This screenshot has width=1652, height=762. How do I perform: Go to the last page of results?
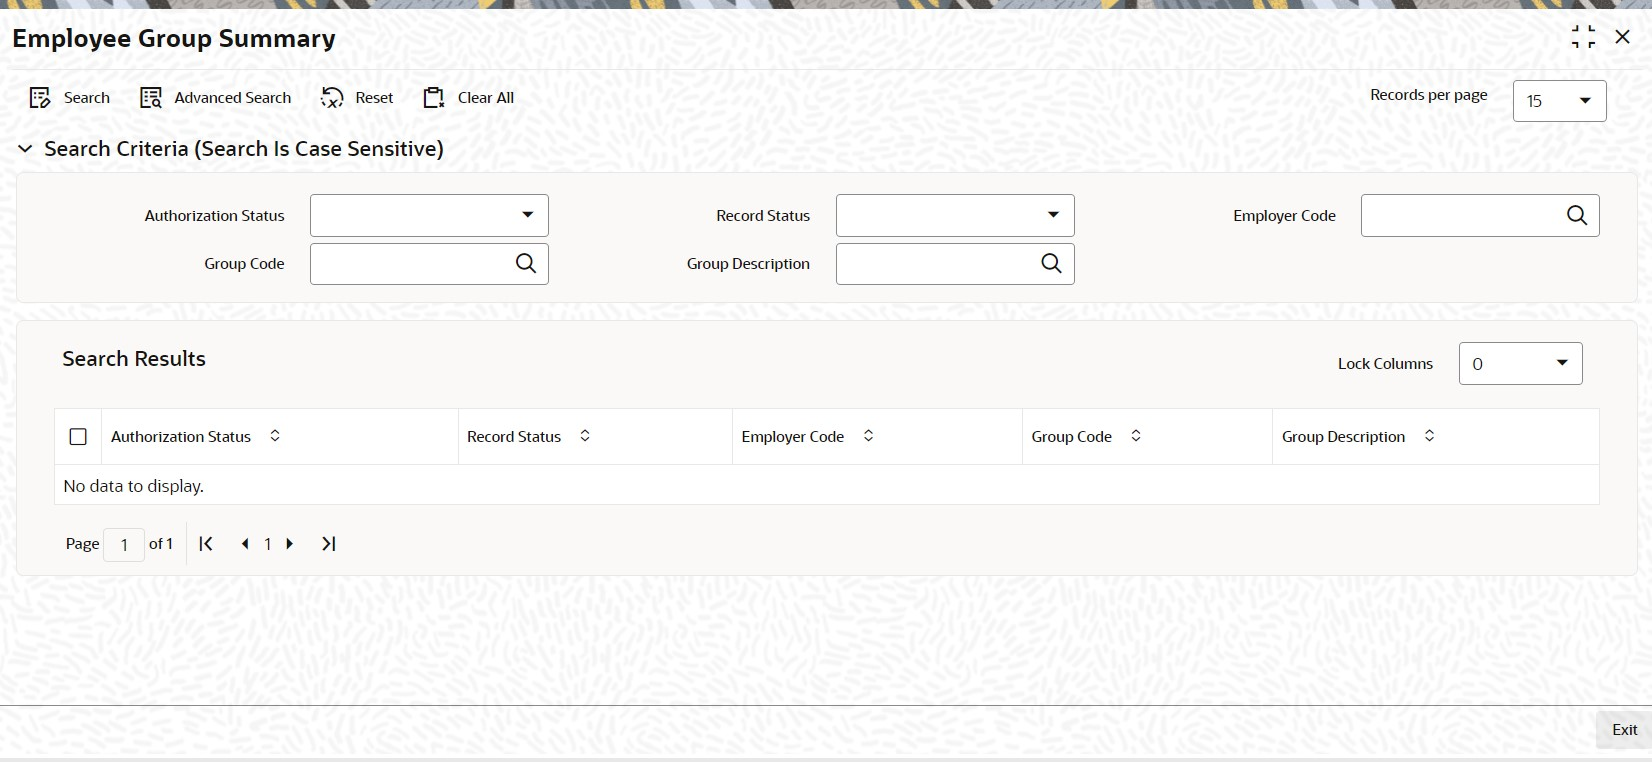[328, 544]
